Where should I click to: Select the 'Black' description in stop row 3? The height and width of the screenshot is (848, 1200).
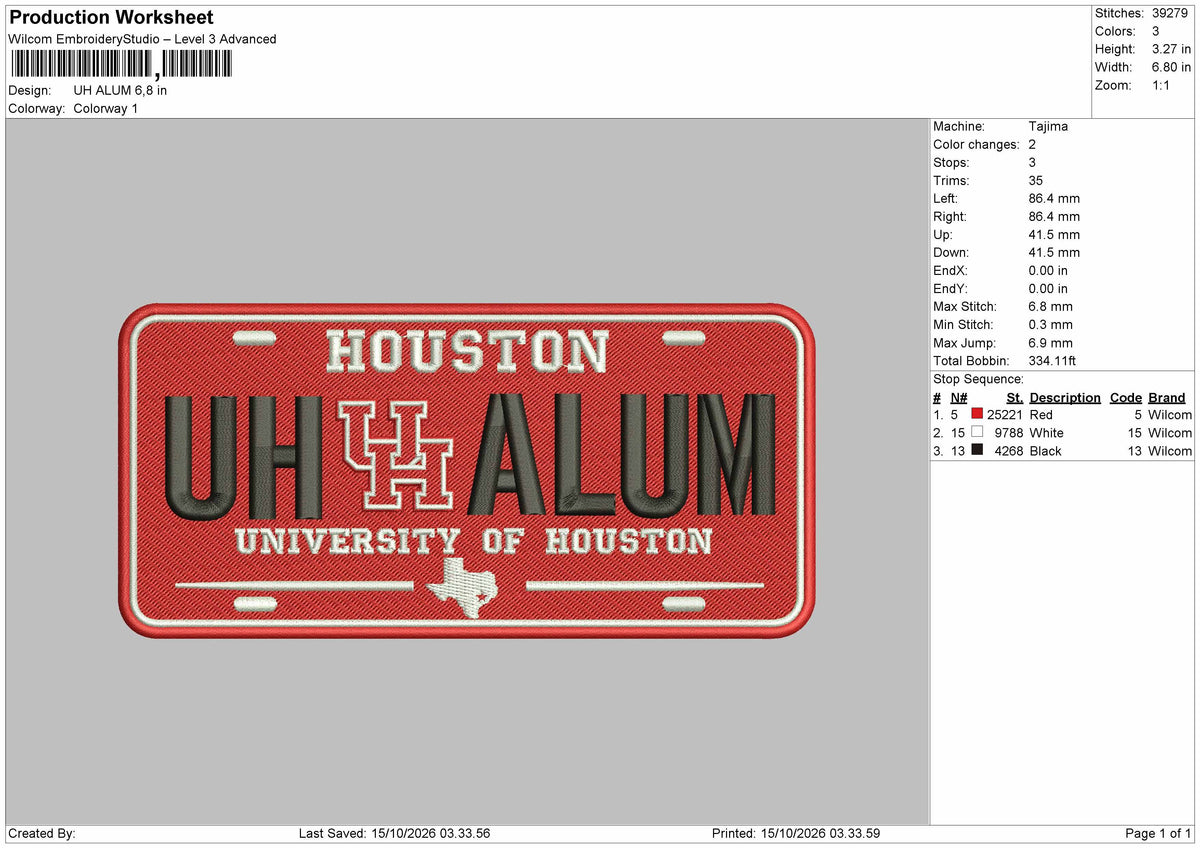pyautogui.click(x=1045, y=451)
